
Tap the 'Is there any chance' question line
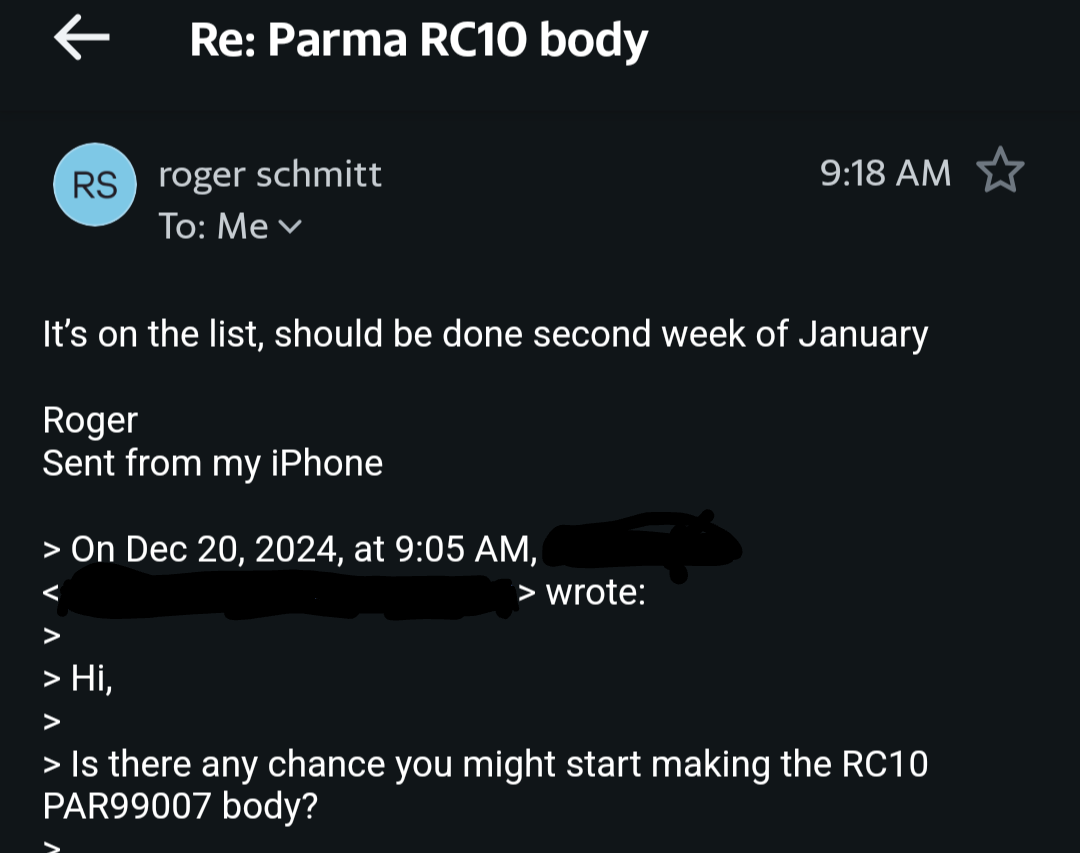click(485, 764)
